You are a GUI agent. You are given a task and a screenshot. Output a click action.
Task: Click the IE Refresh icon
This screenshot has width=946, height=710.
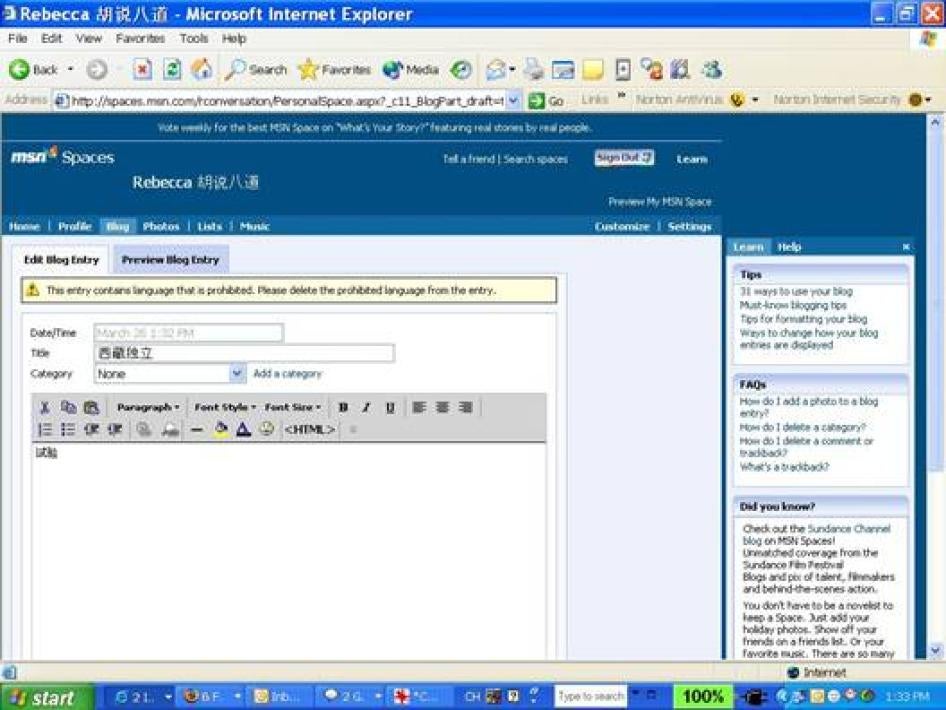coord(172,69)
